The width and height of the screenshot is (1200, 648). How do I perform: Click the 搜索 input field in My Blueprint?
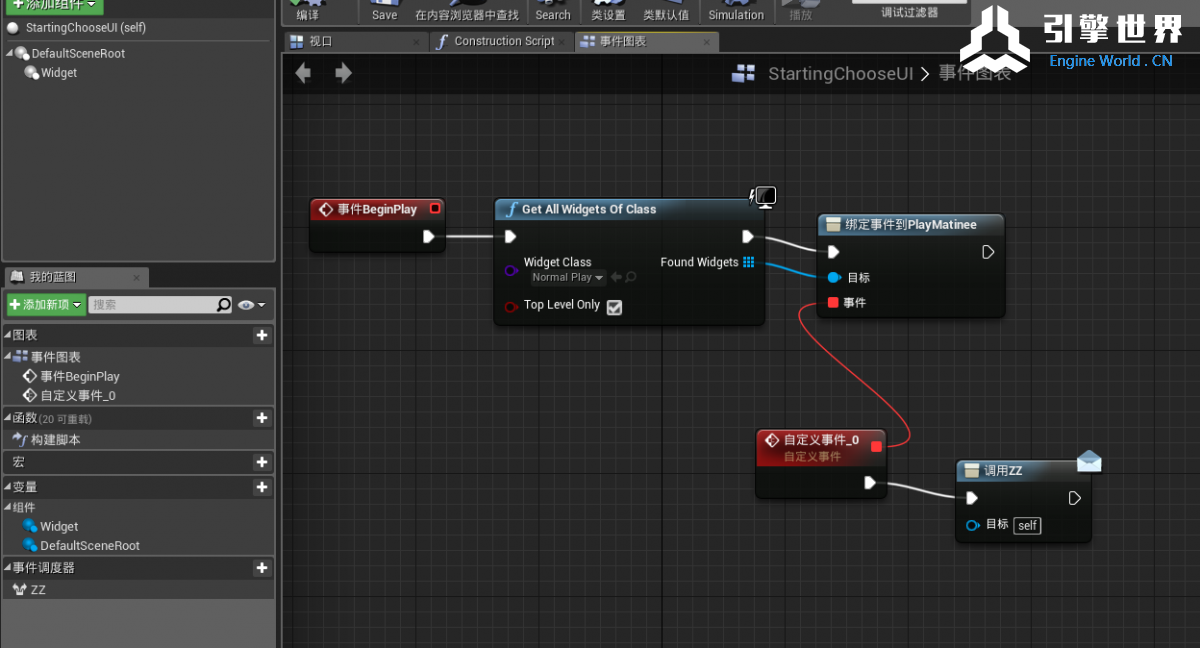pos(152,305)
